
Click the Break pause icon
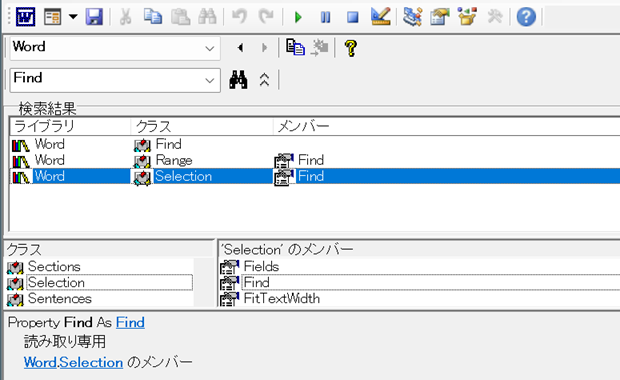click(325, 17)
